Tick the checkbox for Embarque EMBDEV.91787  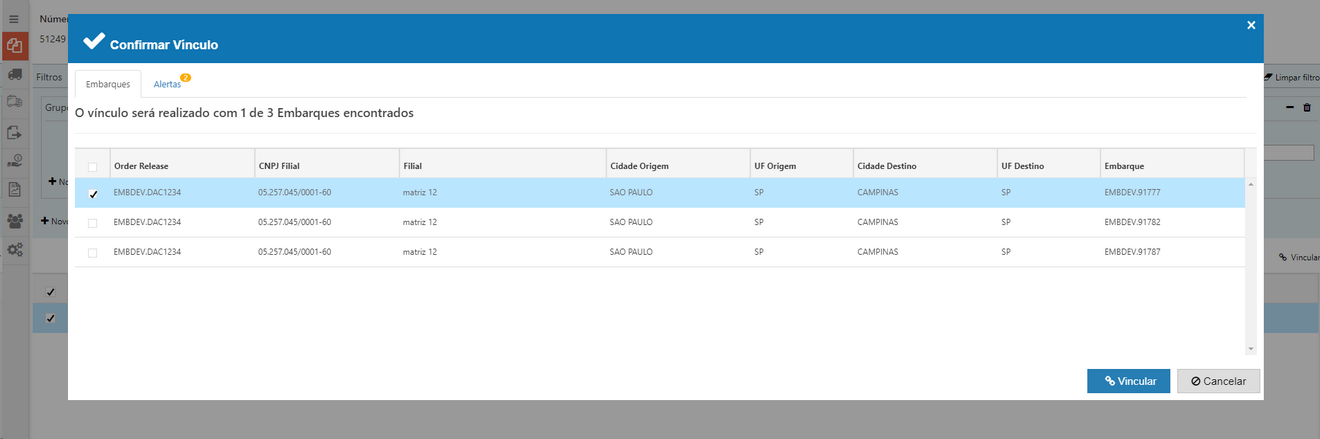click(93, 253)
